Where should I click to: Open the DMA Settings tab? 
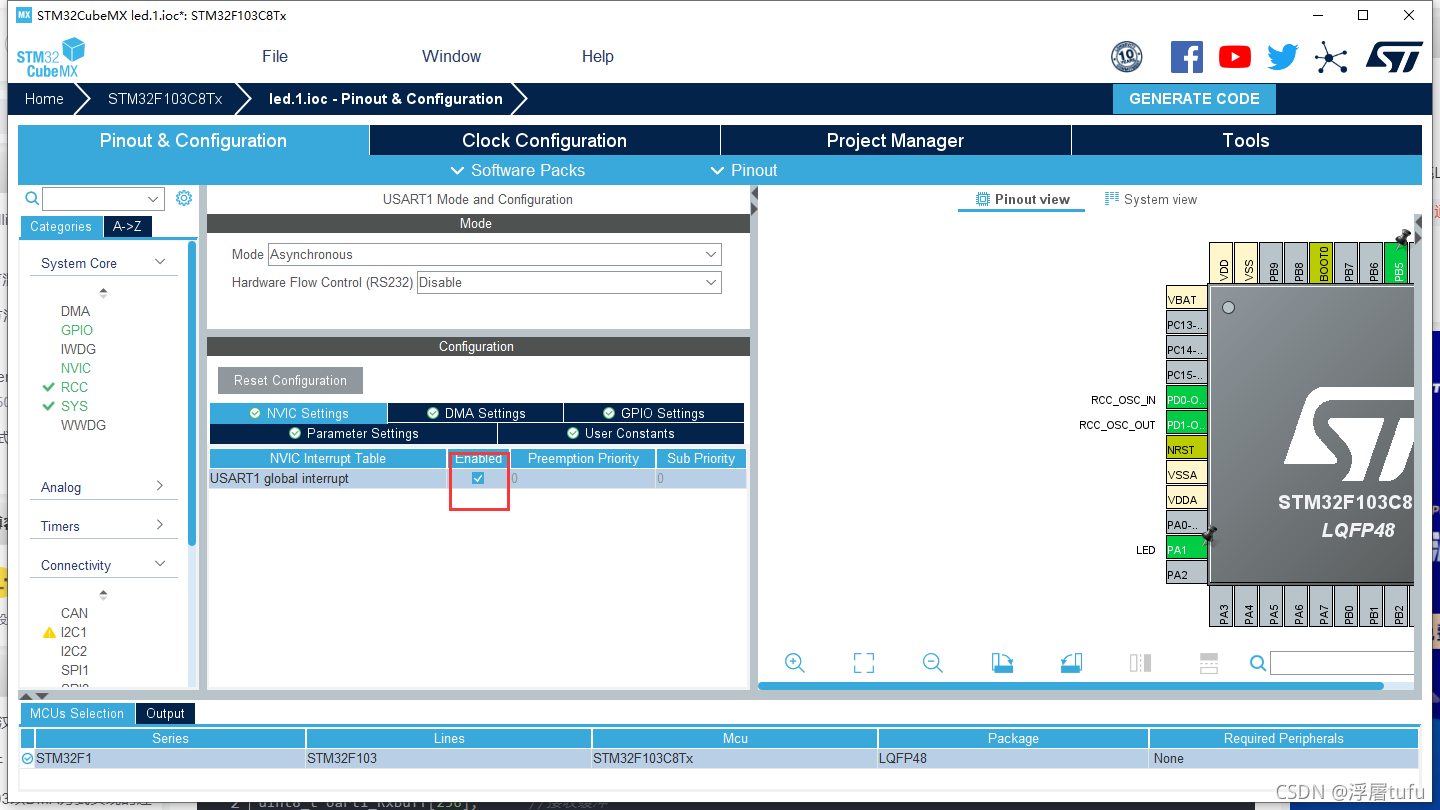(x=475, y=413)
